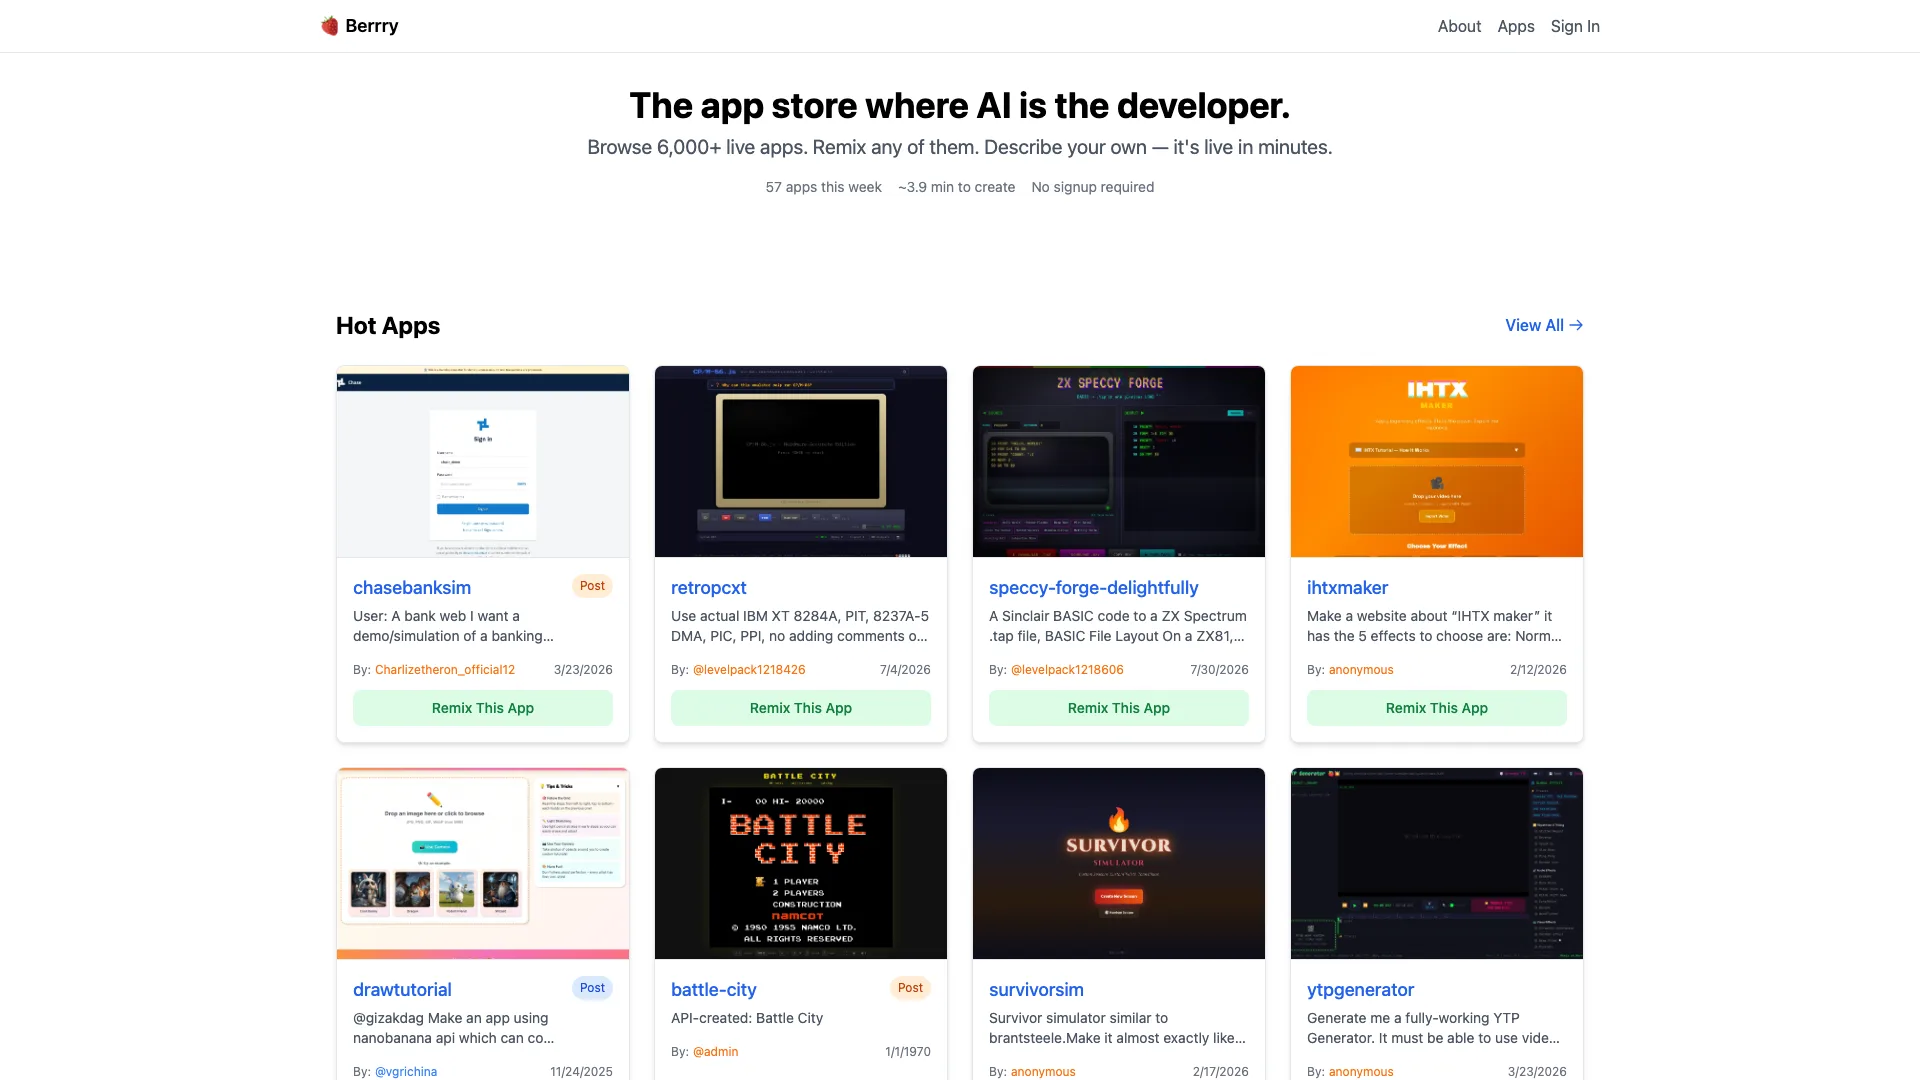Viewport: 1920px width, 1080px height.
Task: Click the date 1/1/1970 on battle-city
Action: (x=908, y=1052)
